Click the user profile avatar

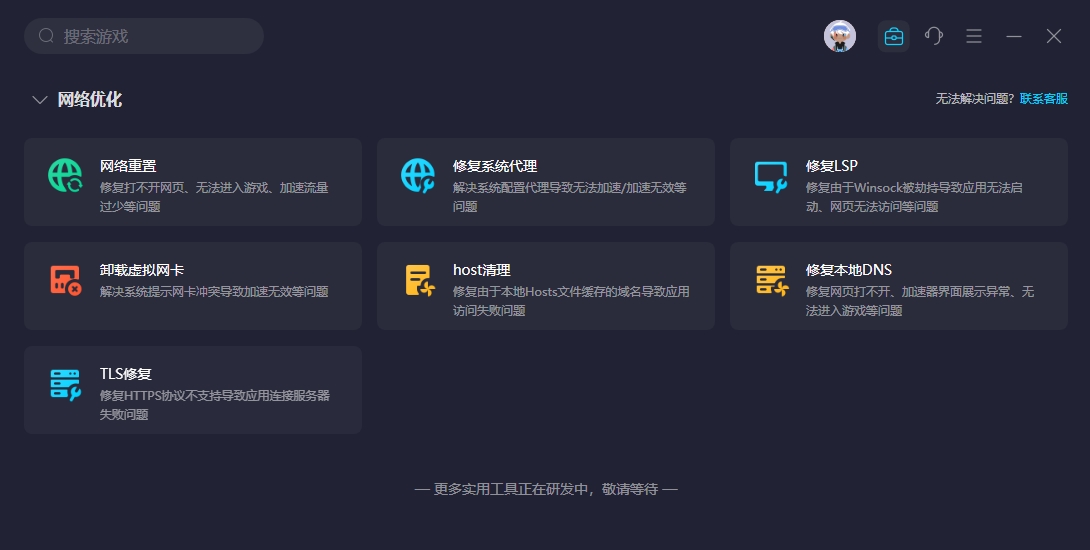click(x=840, y=36)
